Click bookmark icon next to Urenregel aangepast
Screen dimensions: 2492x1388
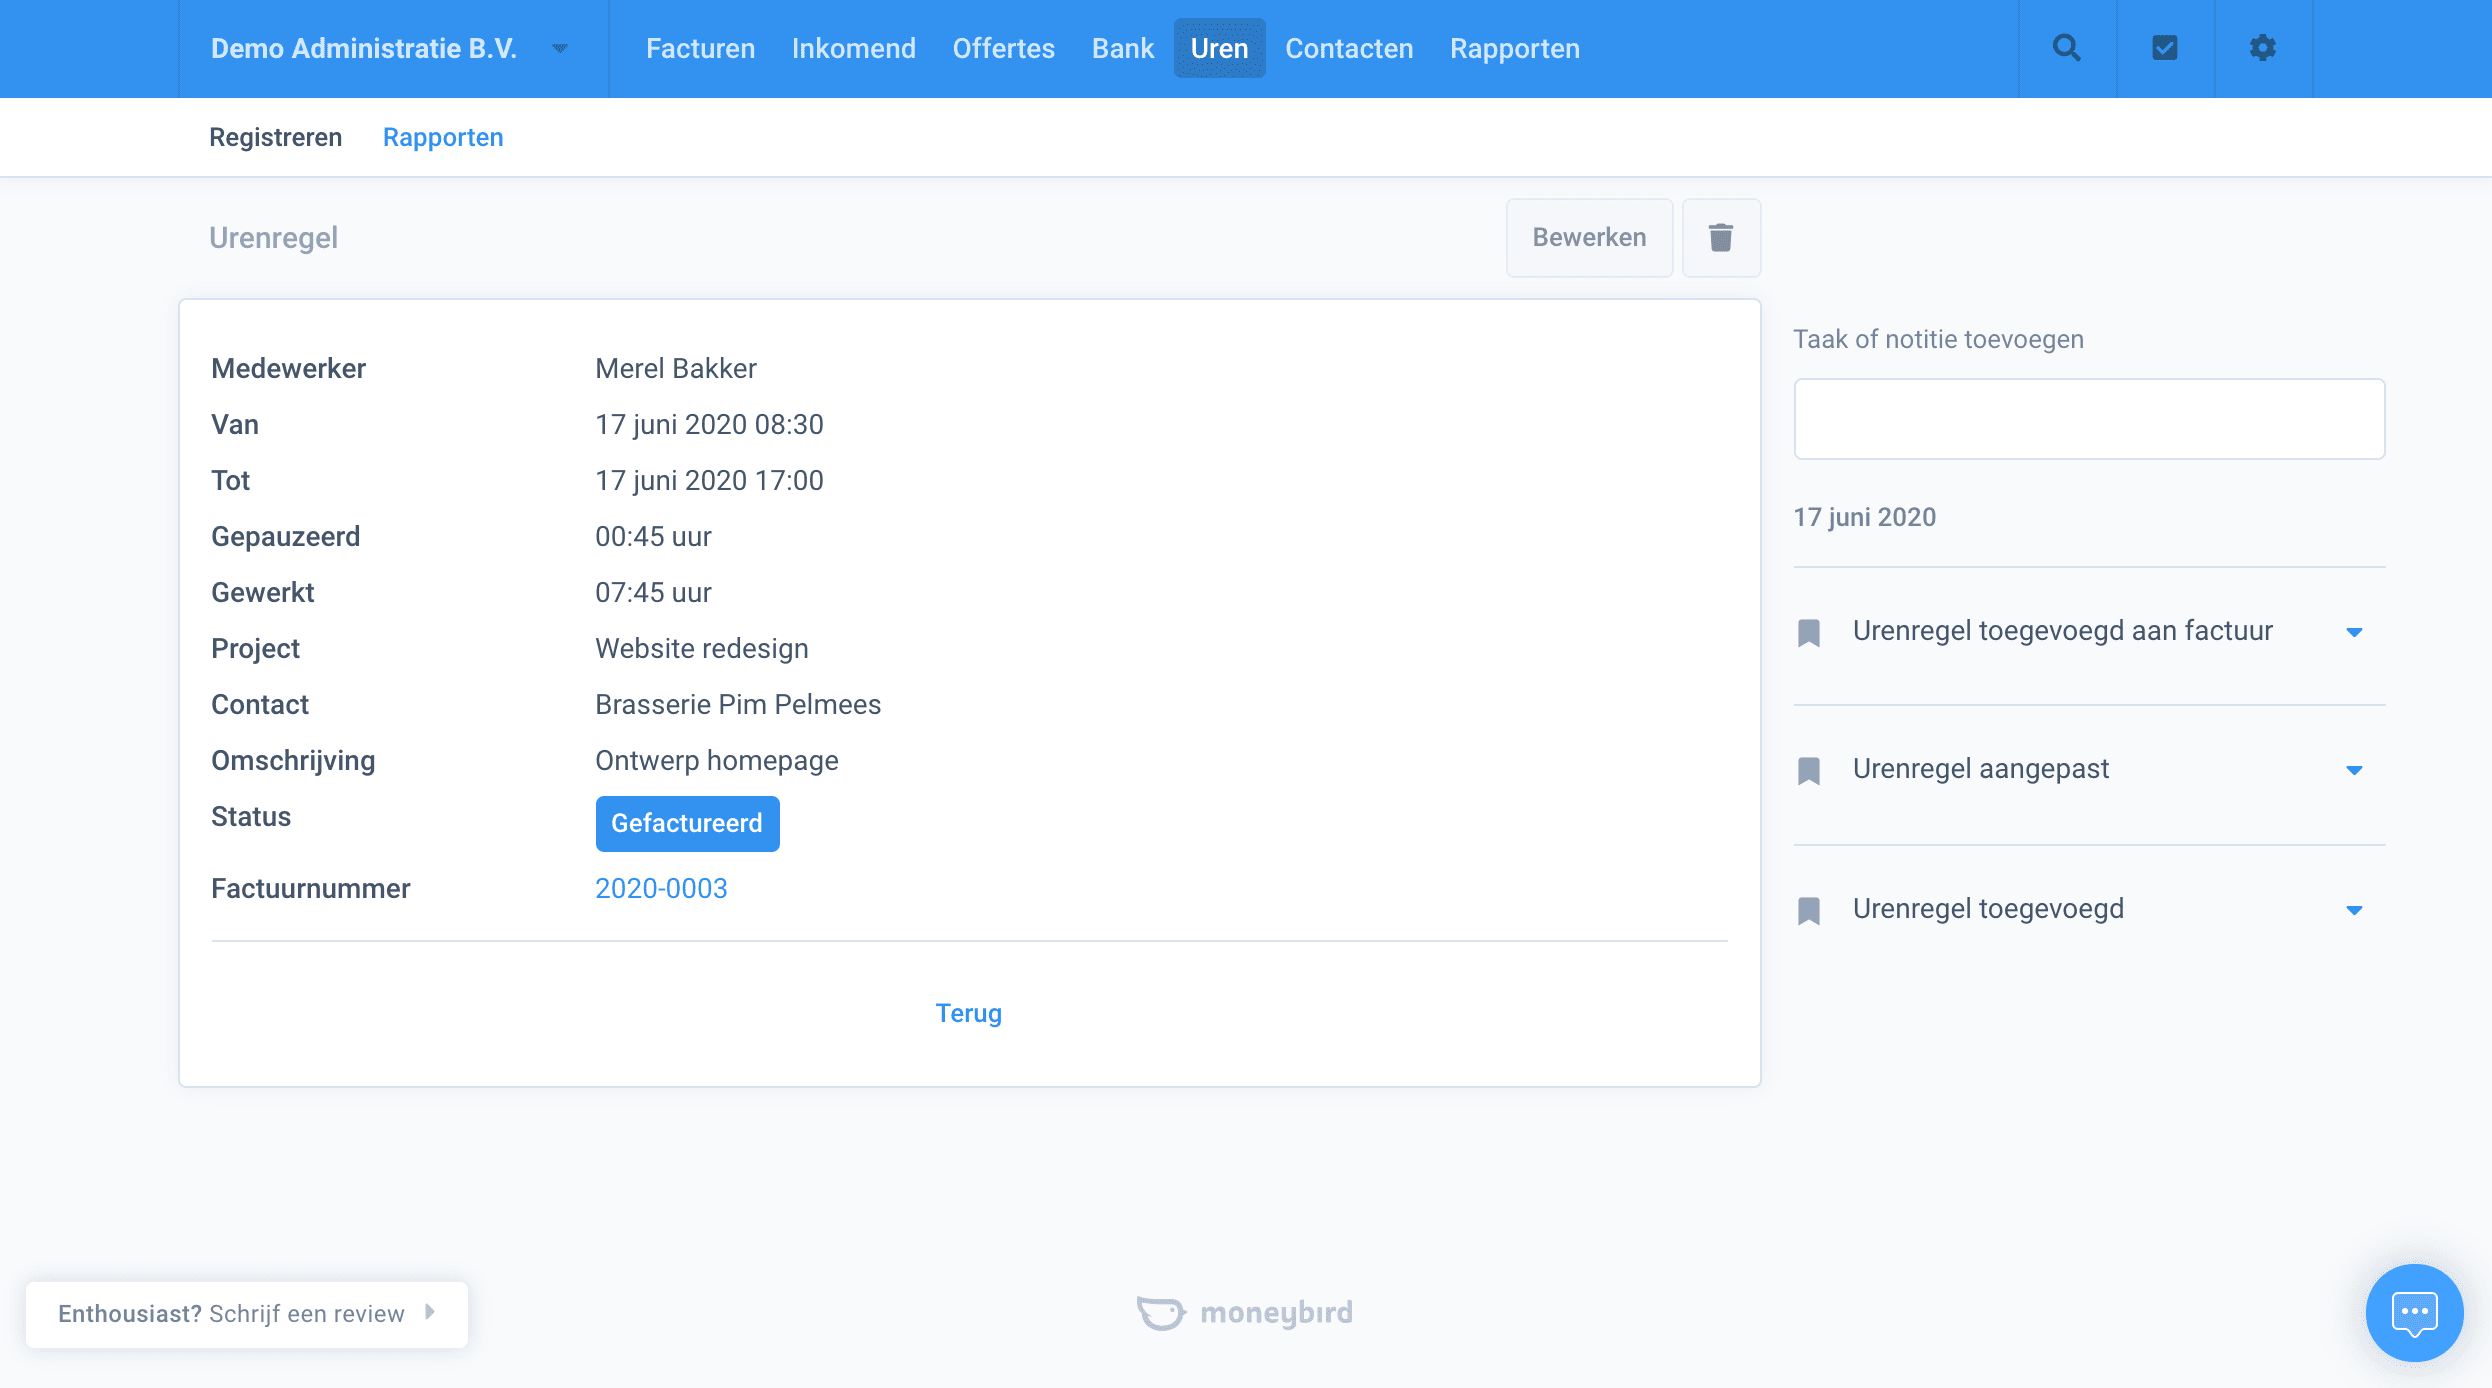pos(1808,770)
